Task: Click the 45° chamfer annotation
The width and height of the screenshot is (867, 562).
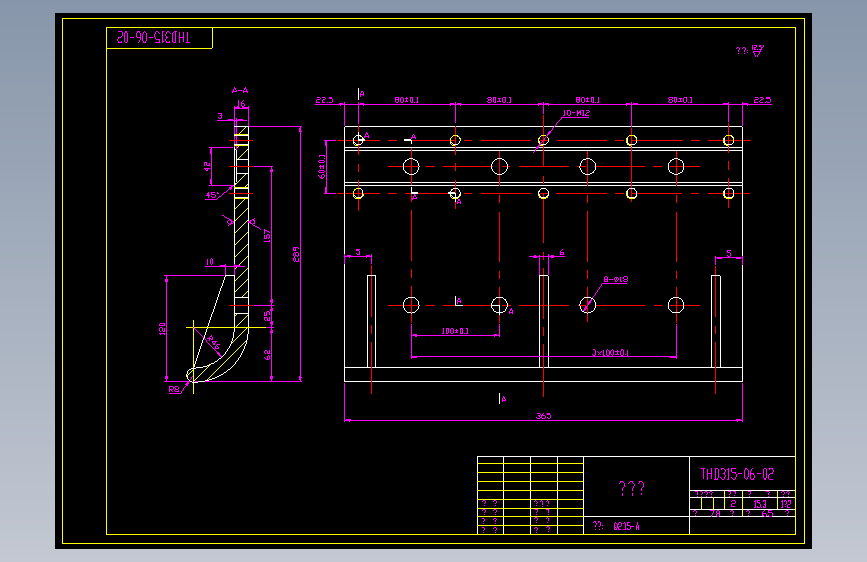Action: (x=212, y=195)
